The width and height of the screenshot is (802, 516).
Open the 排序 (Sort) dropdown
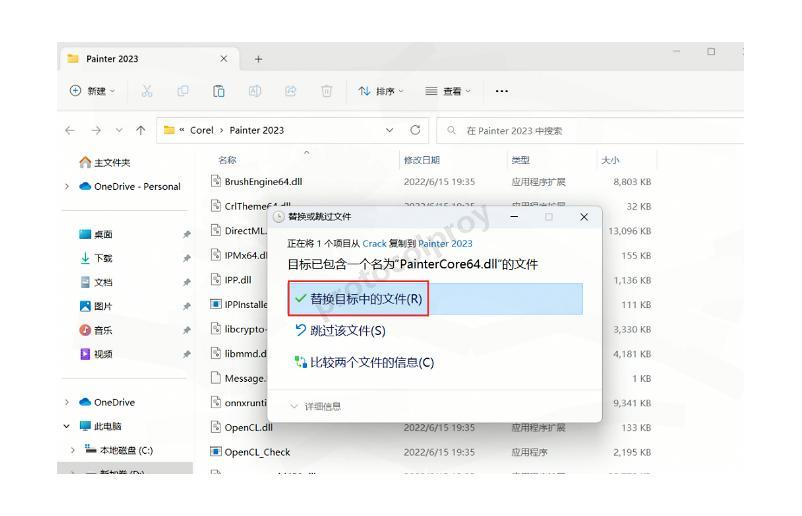381,91
